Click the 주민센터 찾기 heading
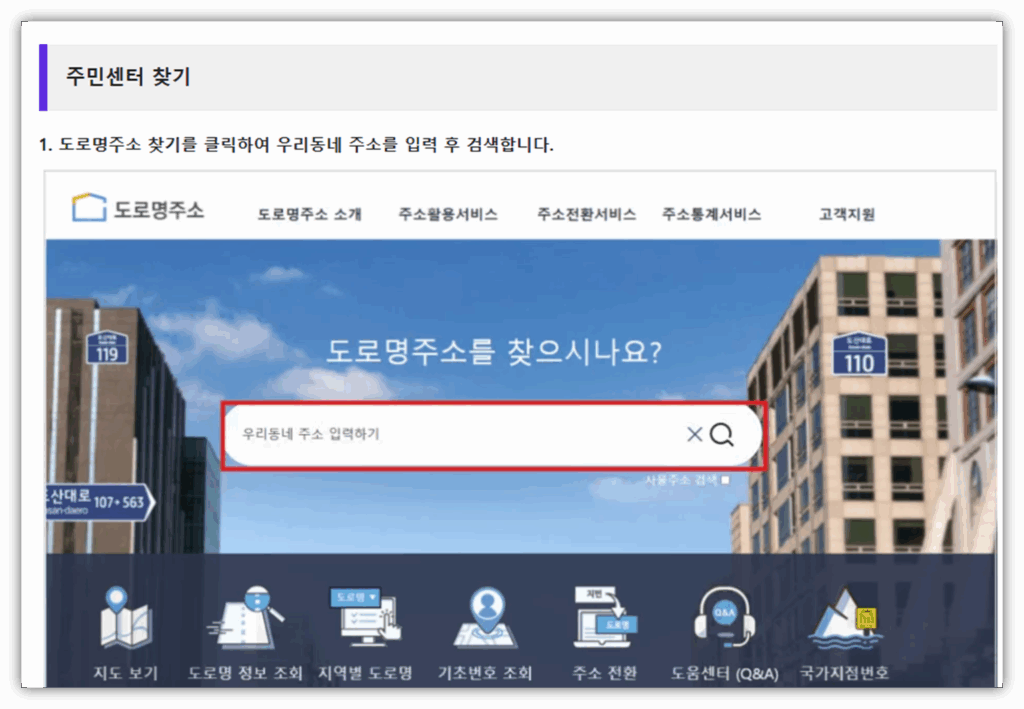This screenshot has height=709, width=1024. pyautogui.click(x=128, y=77)
